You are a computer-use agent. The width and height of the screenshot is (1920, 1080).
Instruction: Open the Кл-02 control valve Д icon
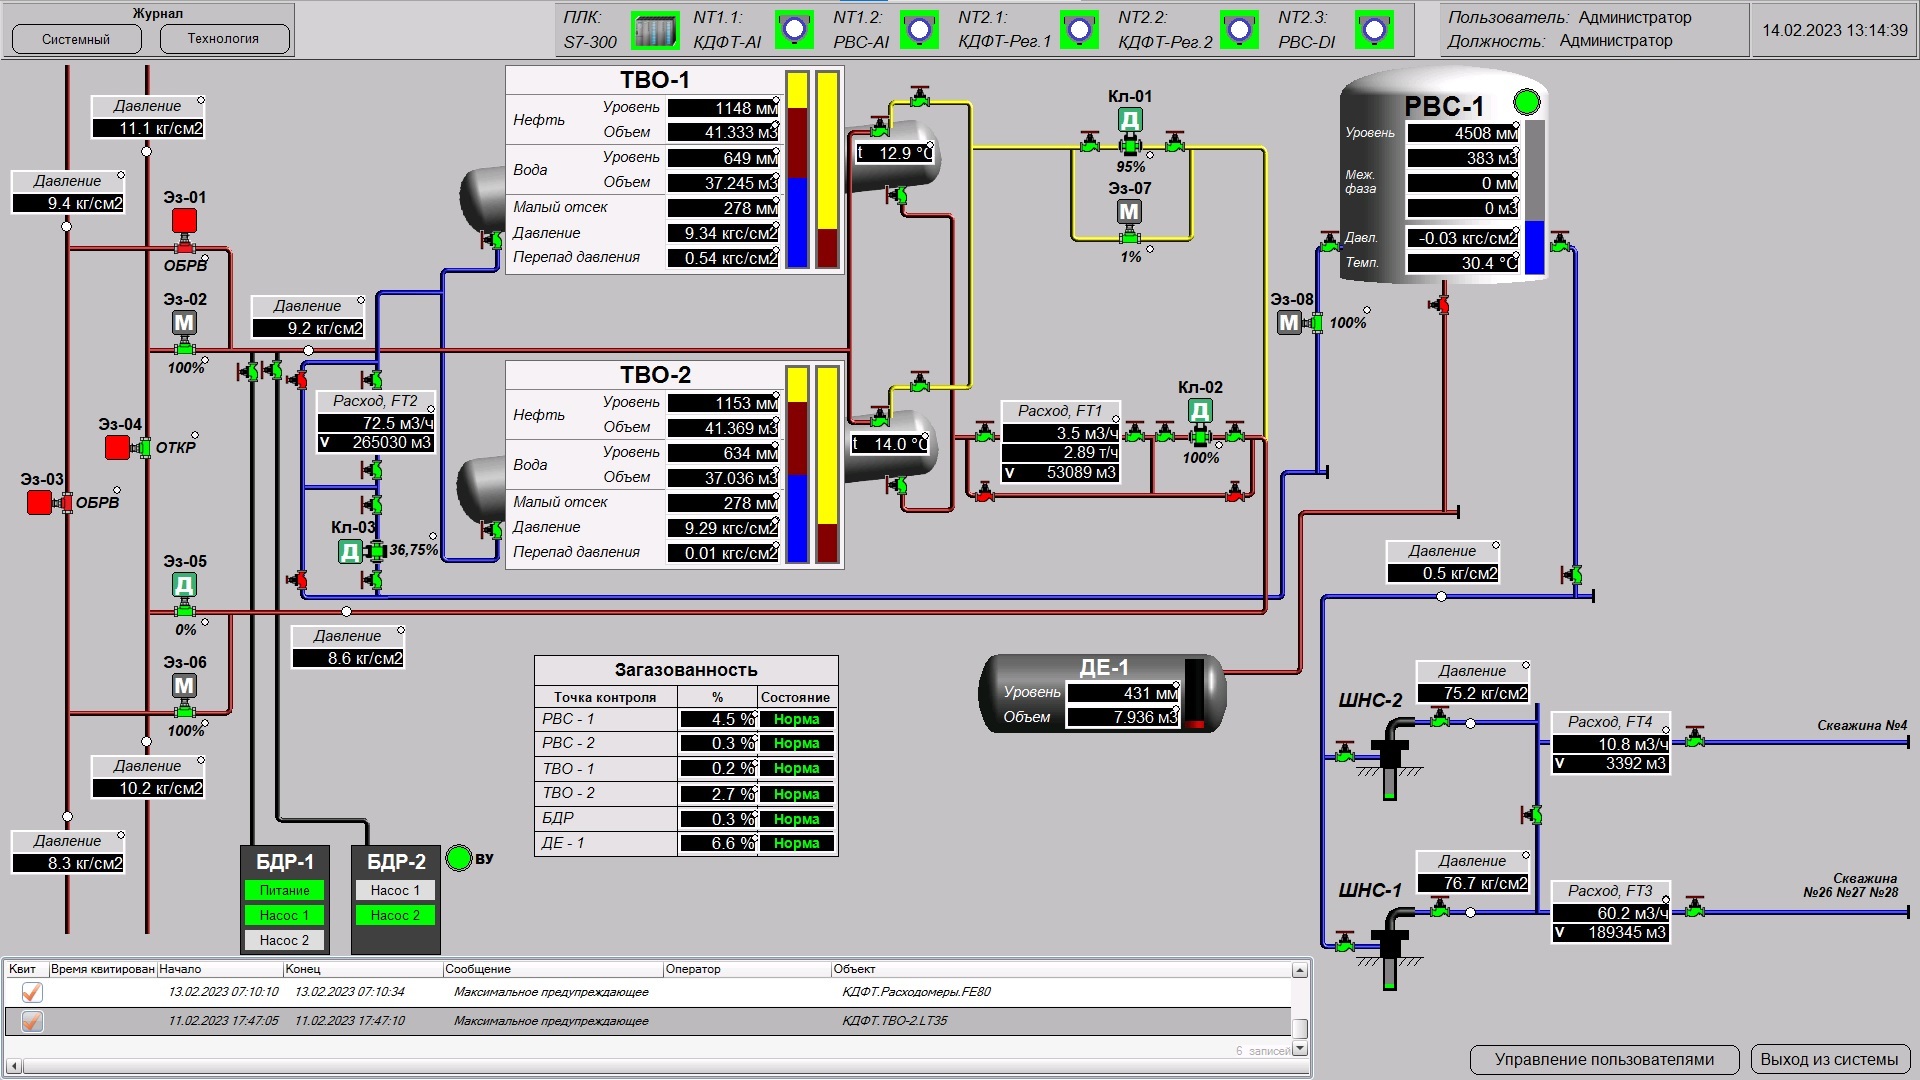tap(1200, 411)
